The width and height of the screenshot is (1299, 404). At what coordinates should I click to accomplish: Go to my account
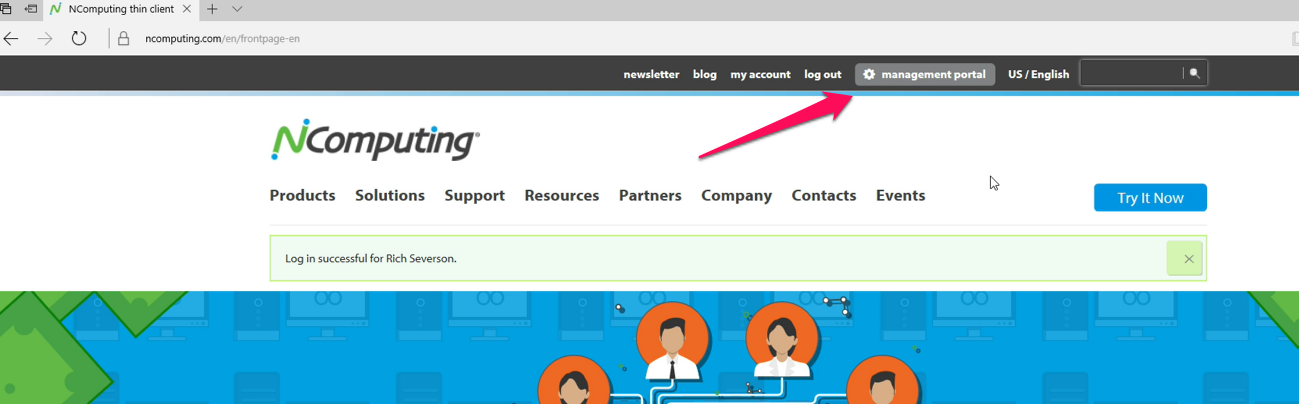click(x=760, y=74)
